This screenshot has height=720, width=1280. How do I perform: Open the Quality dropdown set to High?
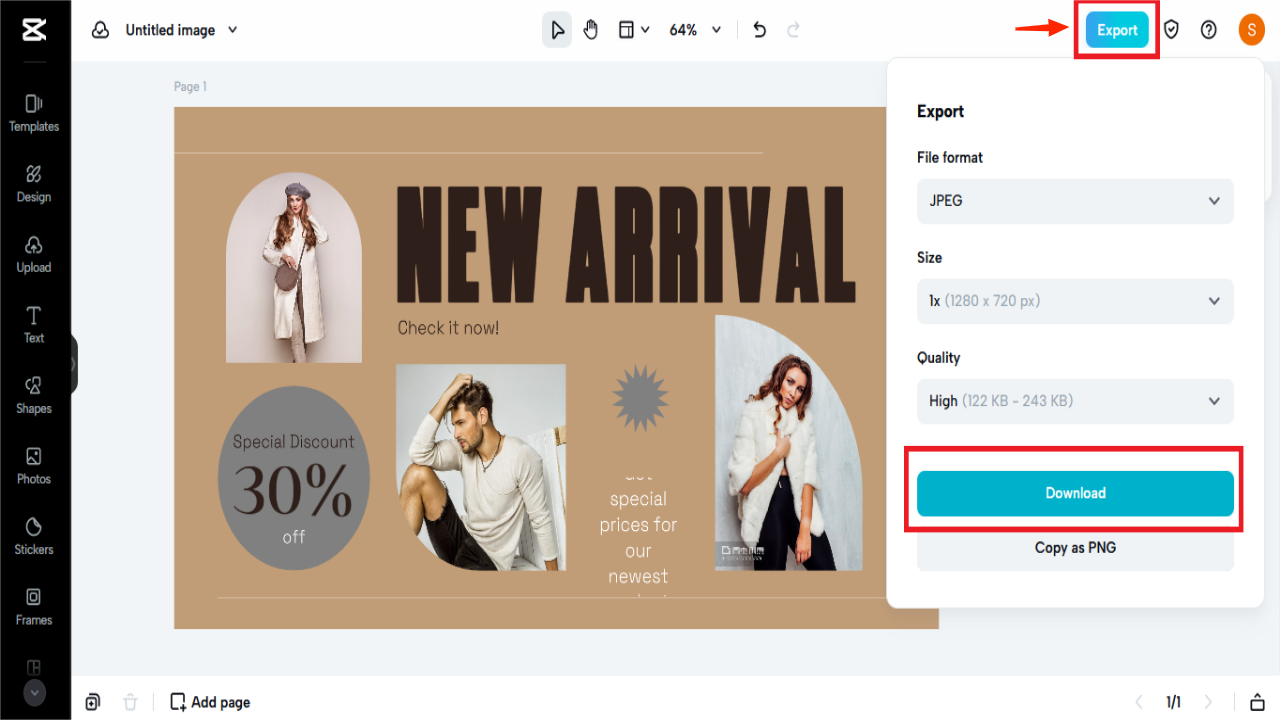point(1075,401)
